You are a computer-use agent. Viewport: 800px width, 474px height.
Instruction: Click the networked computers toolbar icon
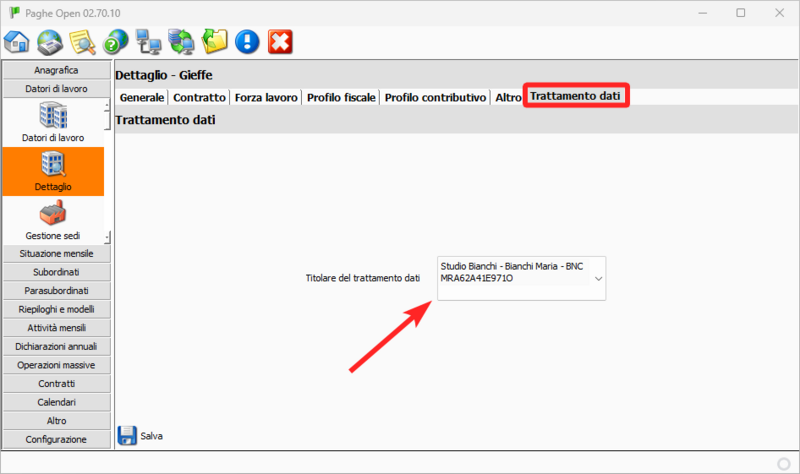(x=149, y=41)
